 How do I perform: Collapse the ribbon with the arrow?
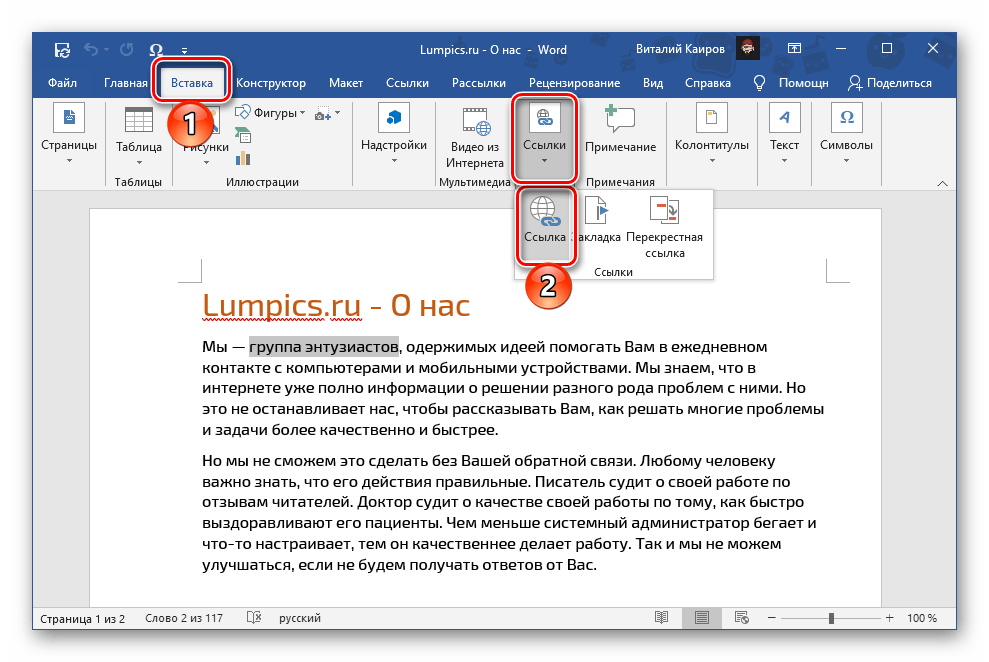pyautogui.click(x=941, y=182)
